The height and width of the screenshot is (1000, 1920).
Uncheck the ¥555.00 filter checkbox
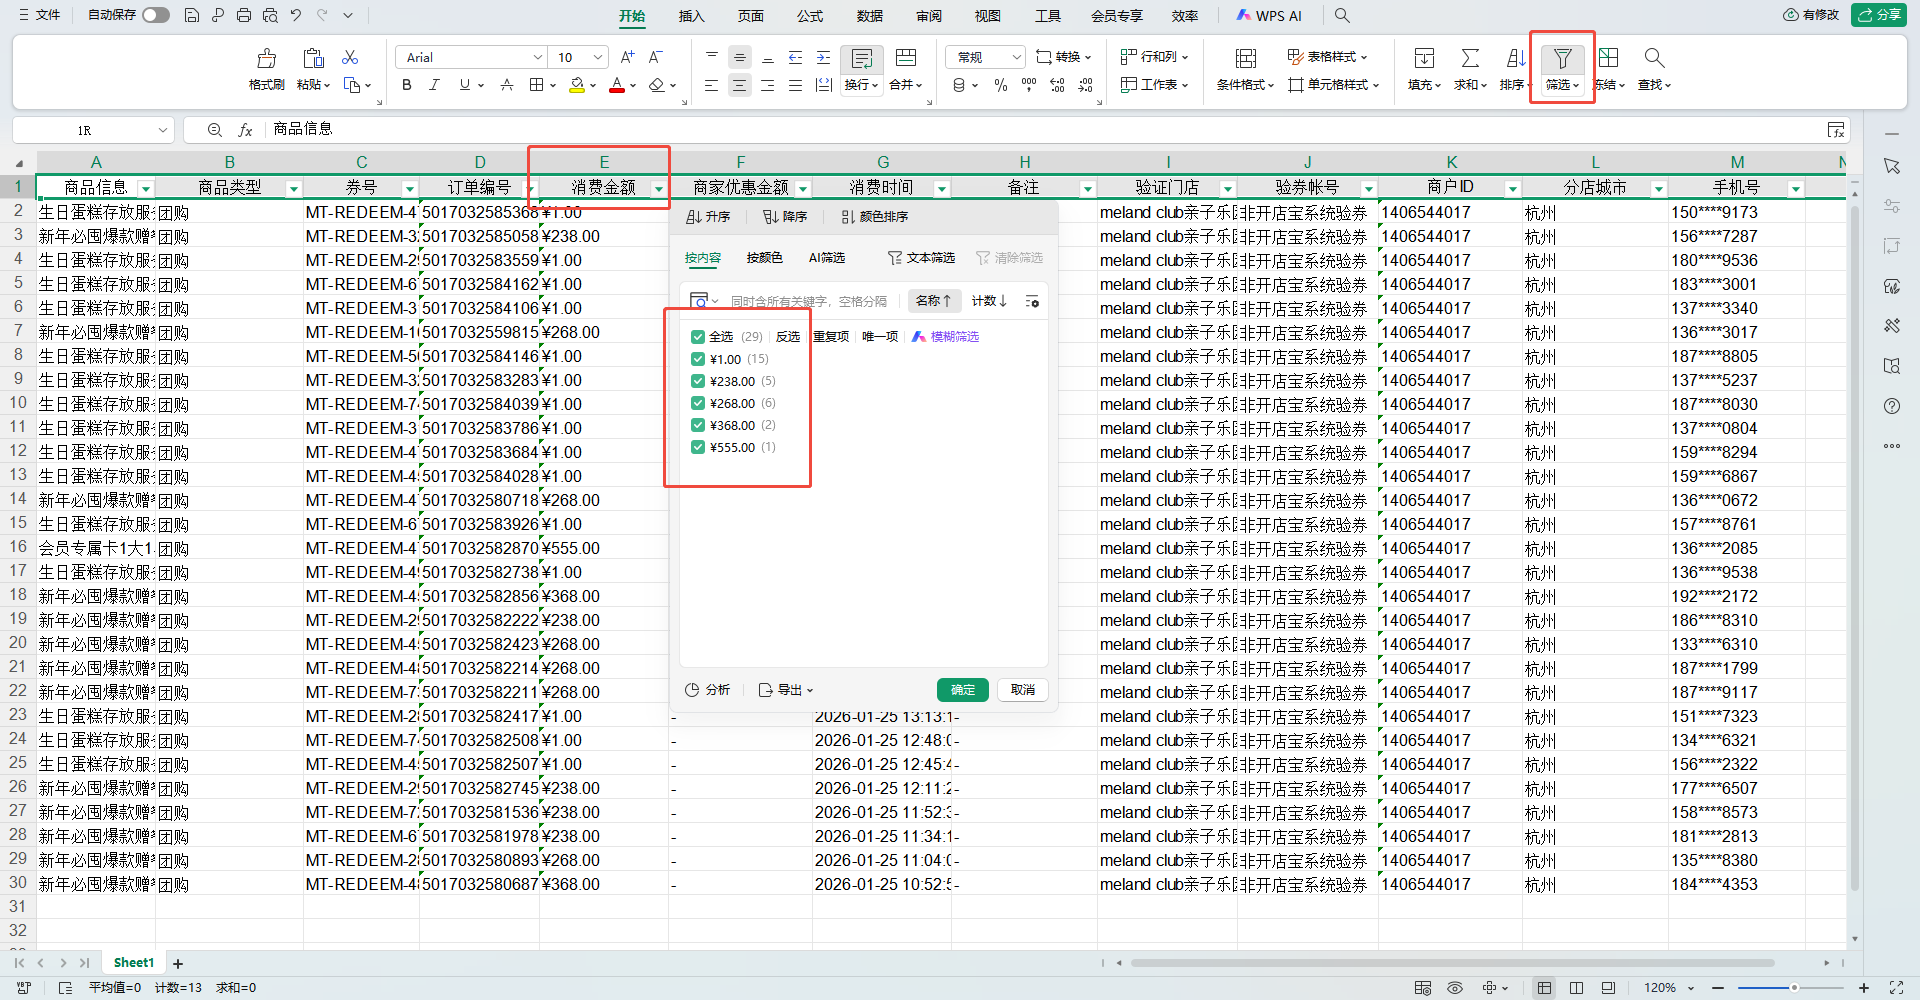click(698, 447)
